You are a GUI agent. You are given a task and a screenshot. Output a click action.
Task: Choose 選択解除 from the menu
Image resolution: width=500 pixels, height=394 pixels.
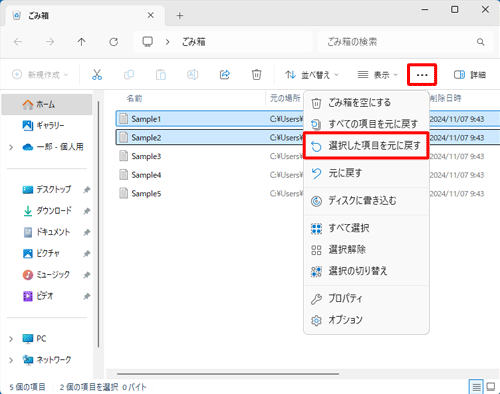(x=366, y=250)
